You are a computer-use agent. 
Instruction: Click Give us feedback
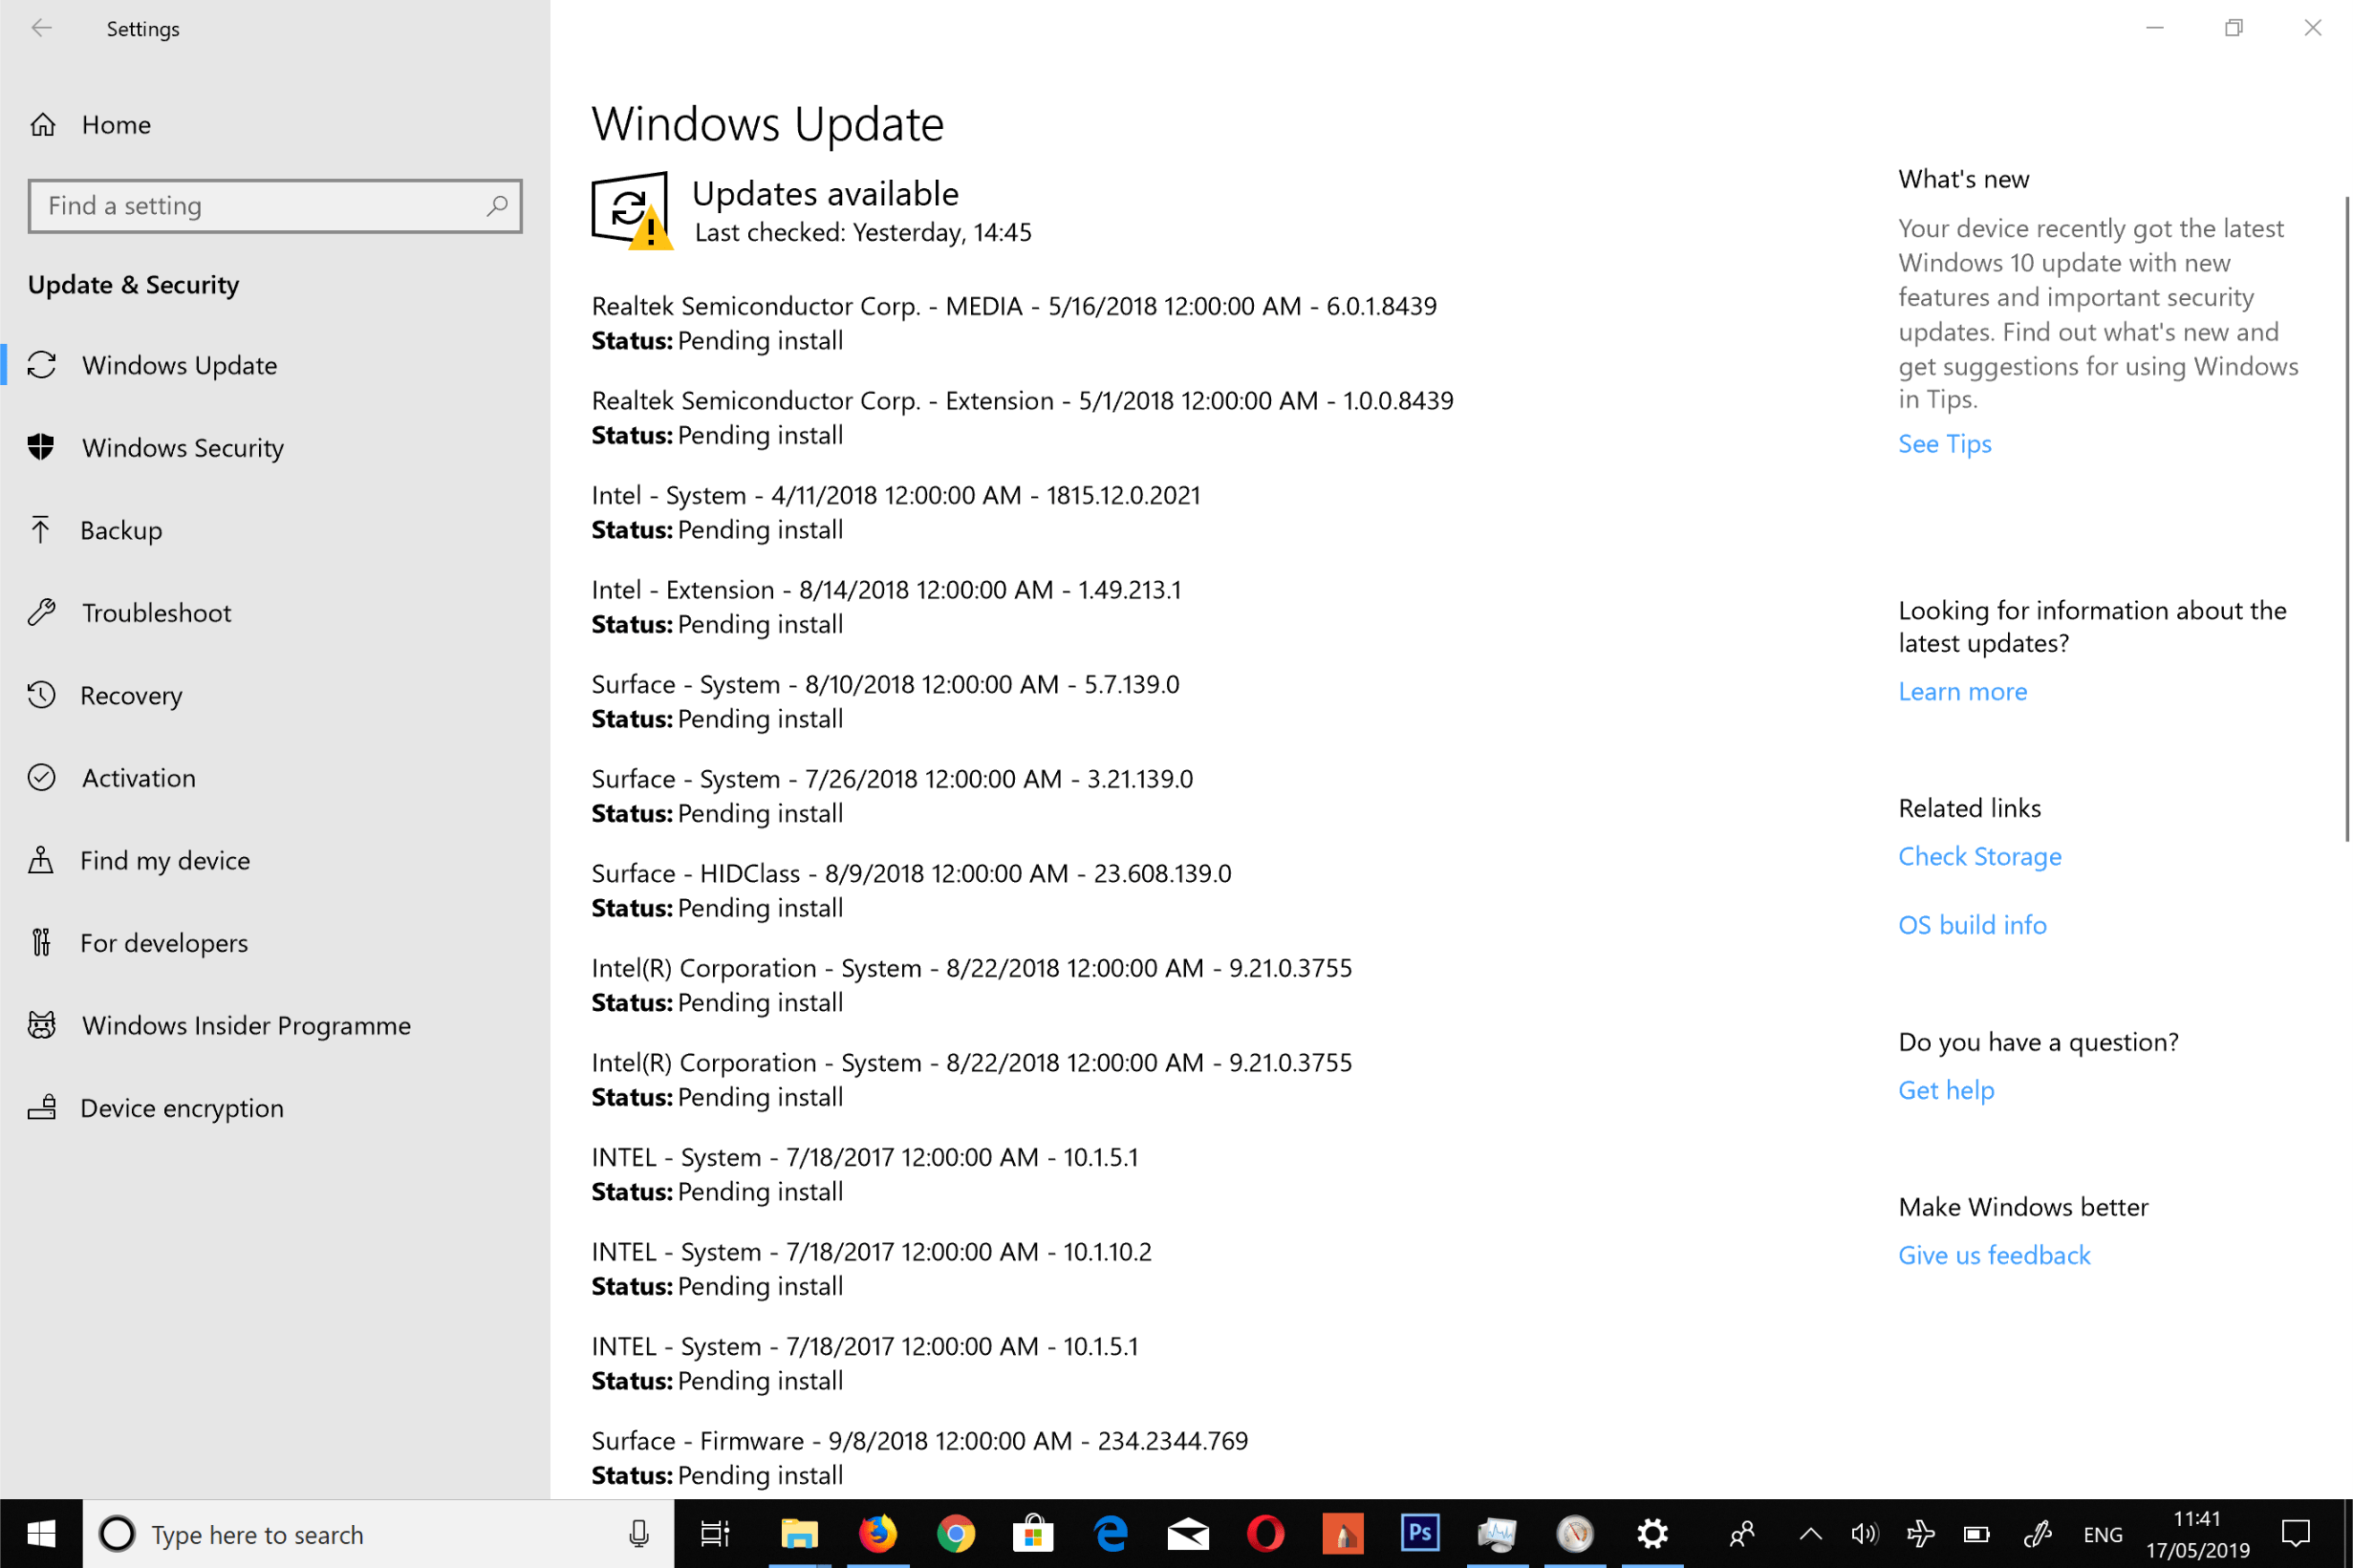[x=1993, y=1254]
